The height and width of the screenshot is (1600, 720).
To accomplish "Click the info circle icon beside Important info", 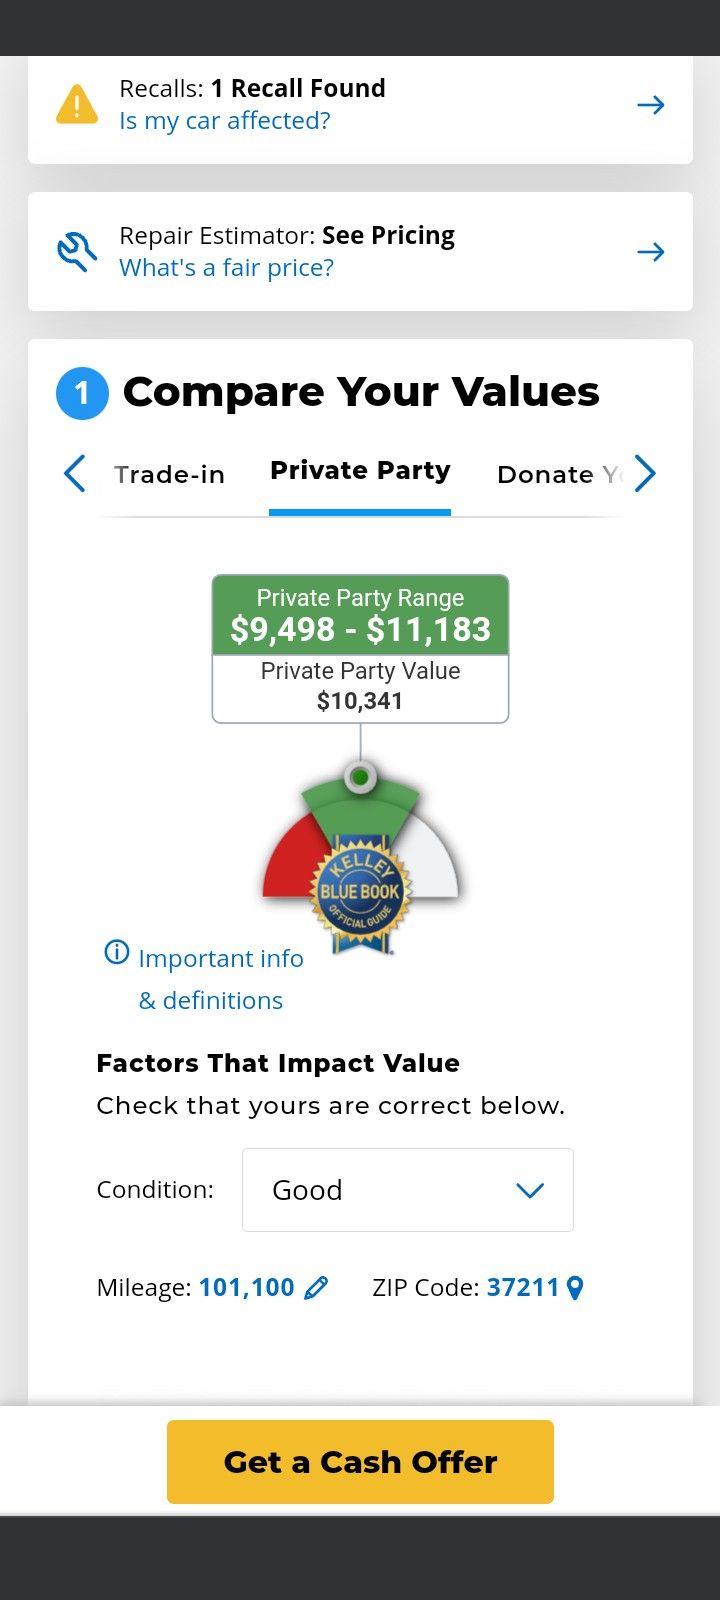I will pyautogui.click(x=117, y=952).
